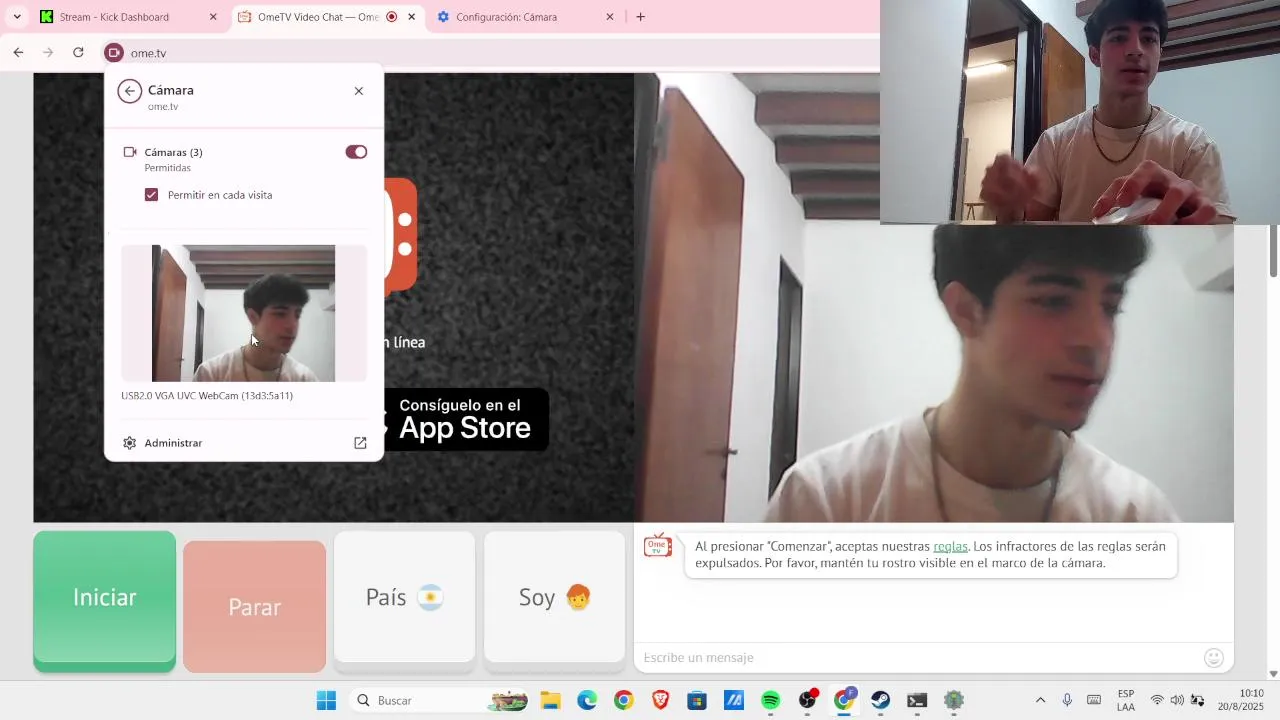Open the terminal app from taskbar
Screen dimensions: 1280x720
[x=917, y=701]
